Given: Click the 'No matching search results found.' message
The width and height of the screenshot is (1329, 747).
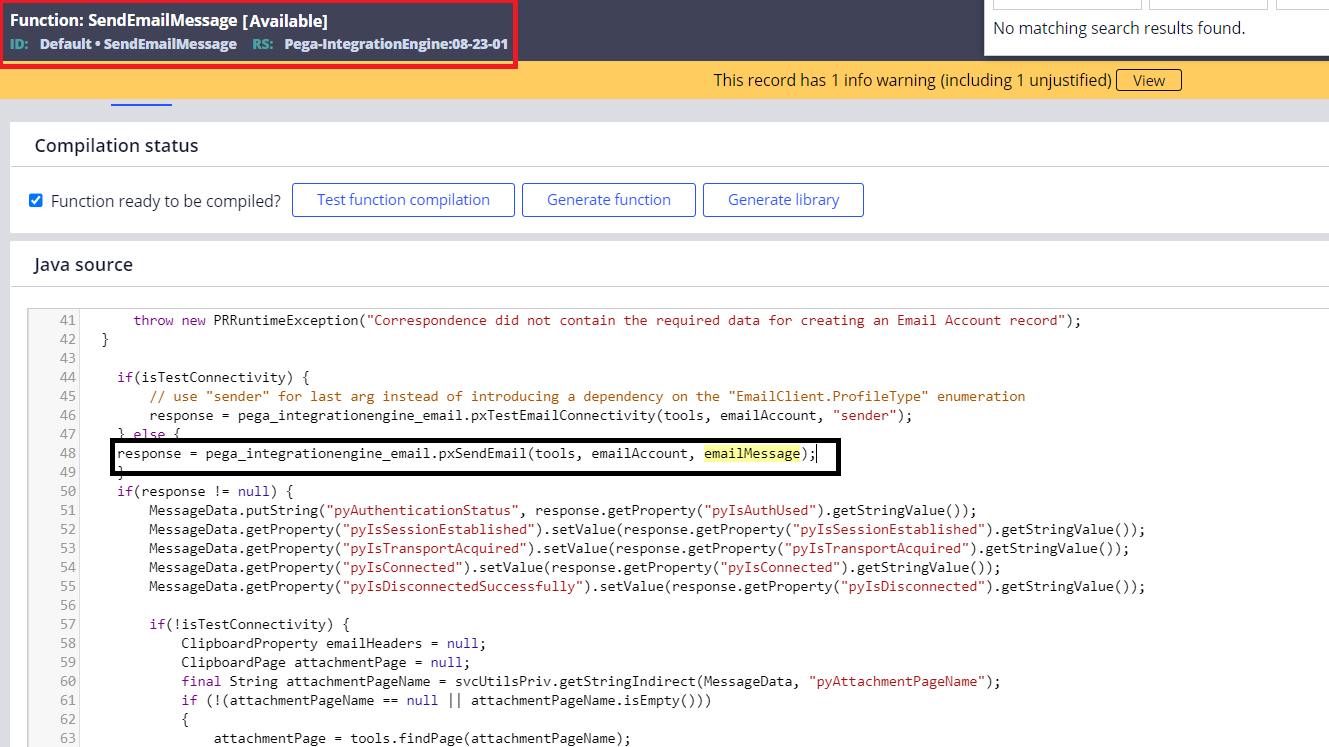Looking at the screenshot, I should (1119, 28).
